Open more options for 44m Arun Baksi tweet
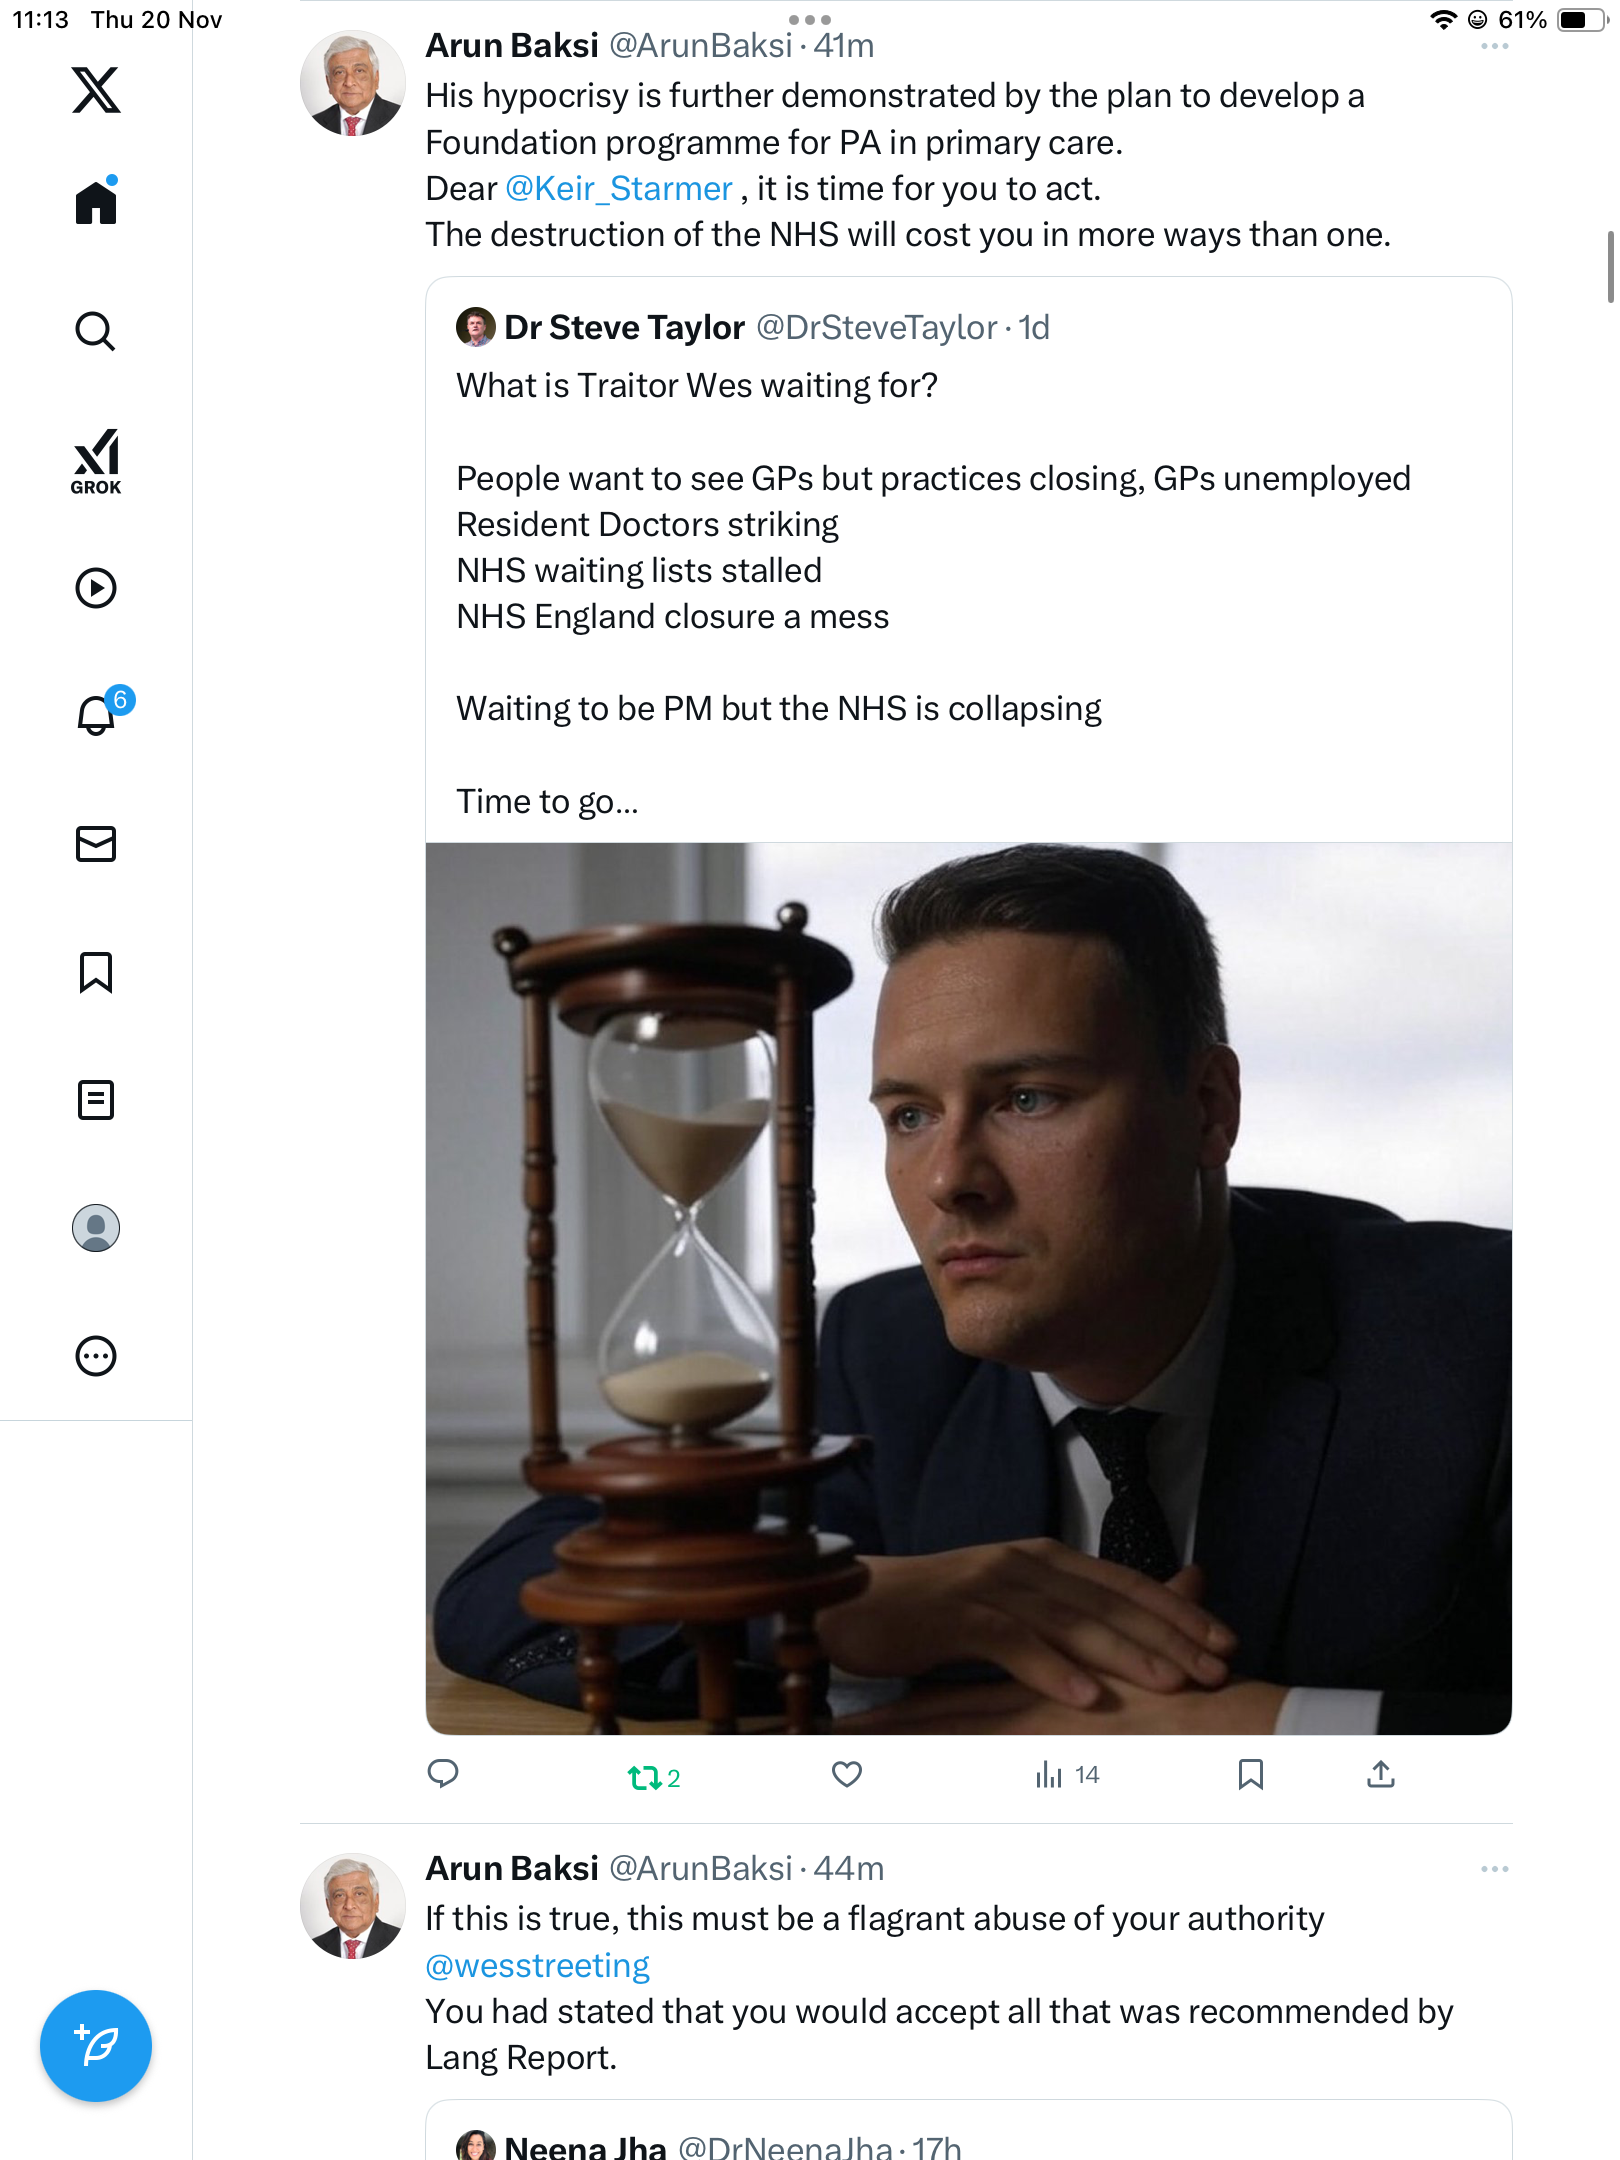 (x=1494, y=1869)
